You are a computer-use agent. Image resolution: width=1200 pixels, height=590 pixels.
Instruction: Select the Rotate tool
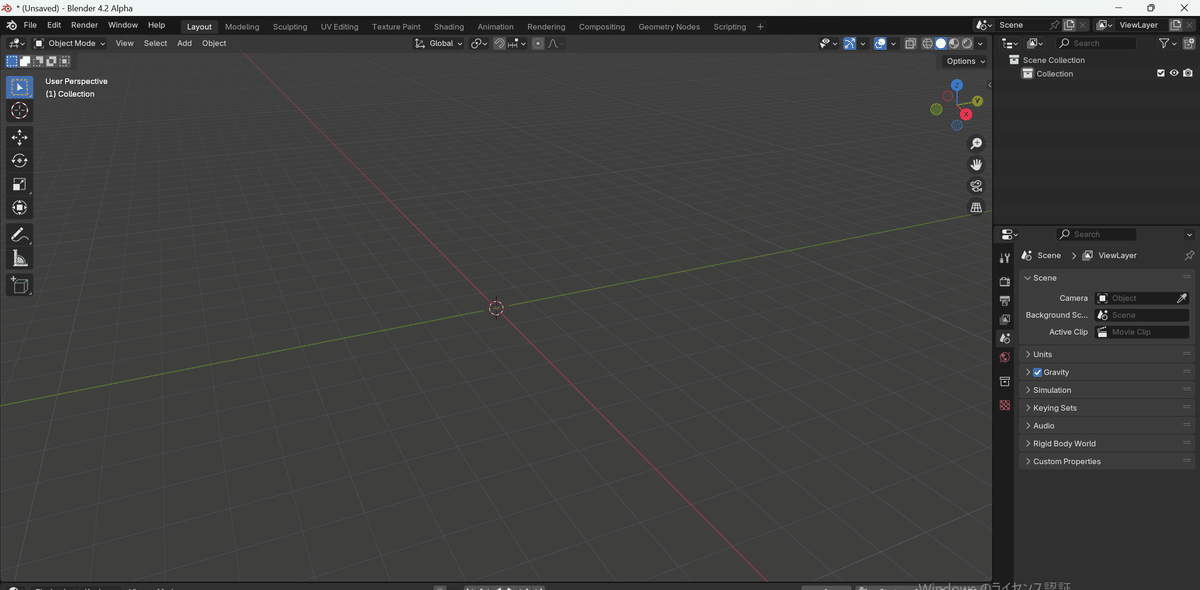(19, 160)
